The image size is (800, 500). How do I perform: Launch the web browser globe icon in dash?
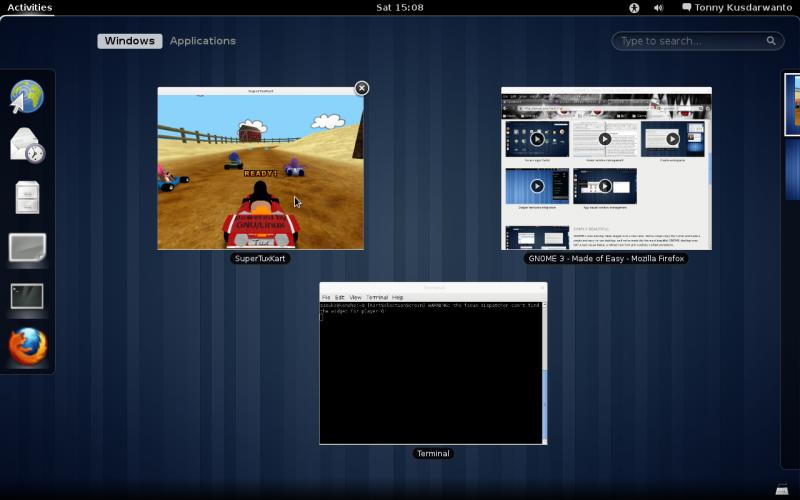[27, 97]
